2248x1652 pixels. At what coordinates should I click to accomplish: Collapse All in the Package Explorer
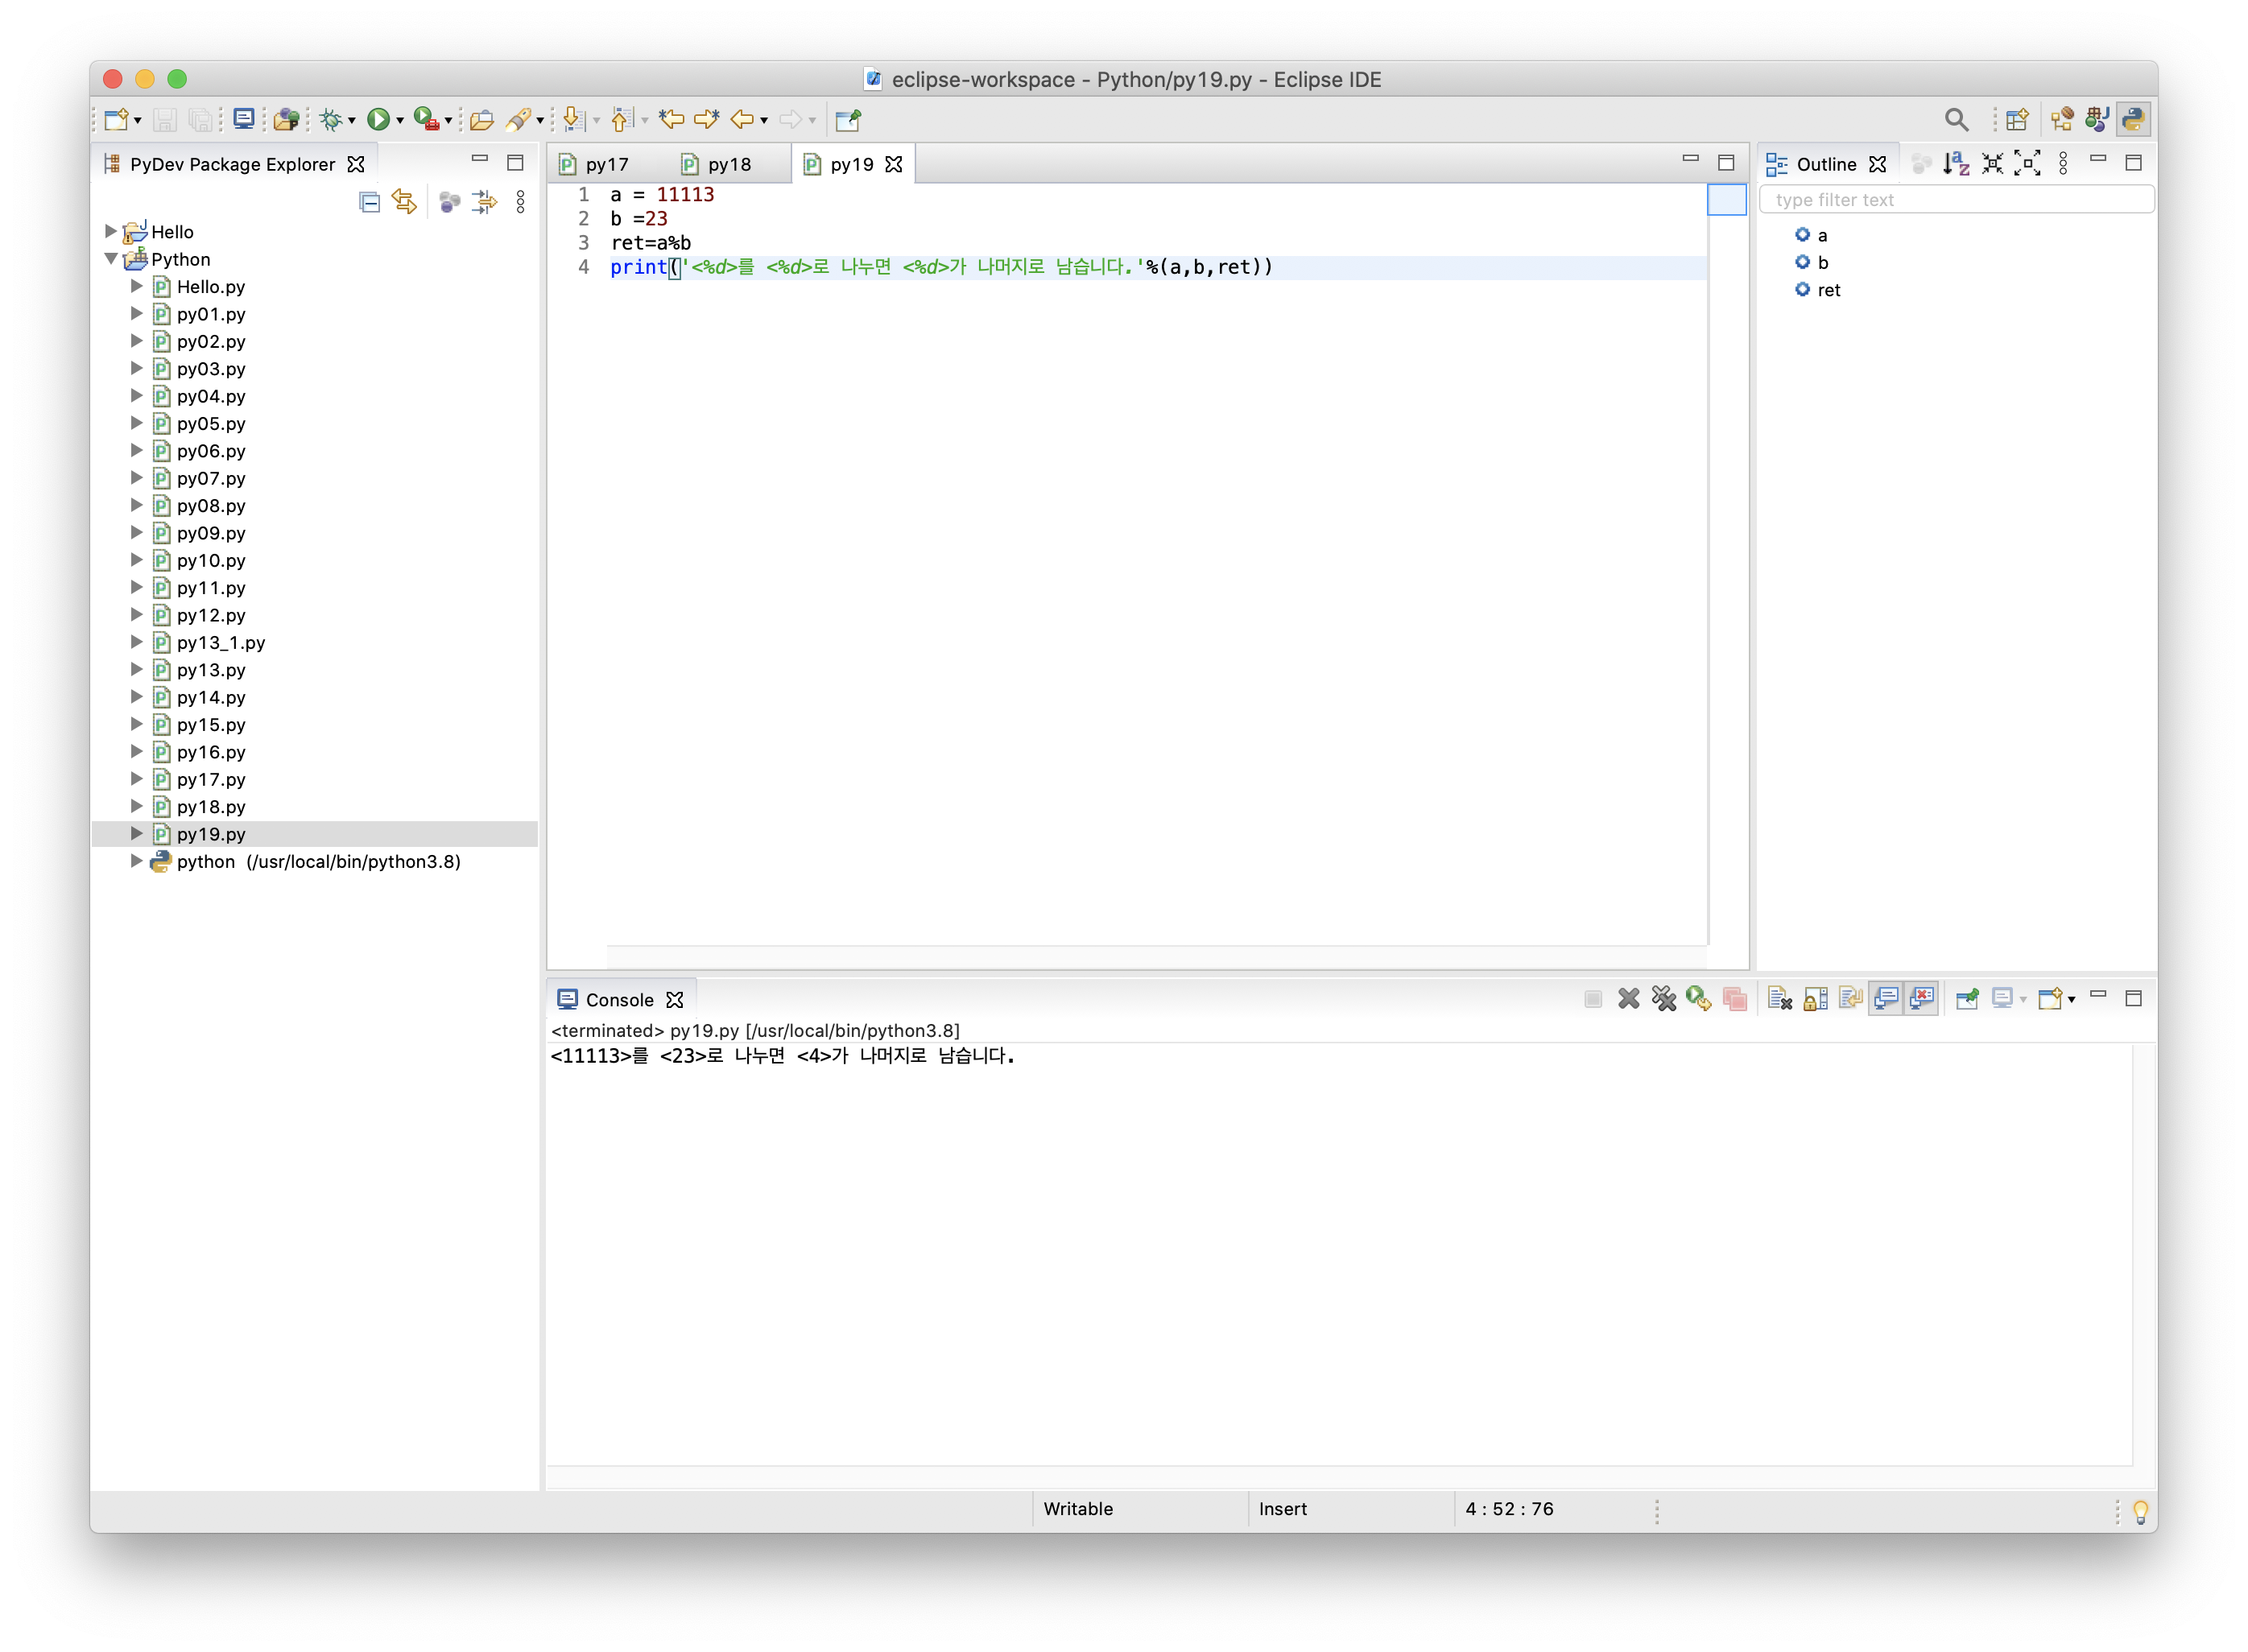click(369, 203)
